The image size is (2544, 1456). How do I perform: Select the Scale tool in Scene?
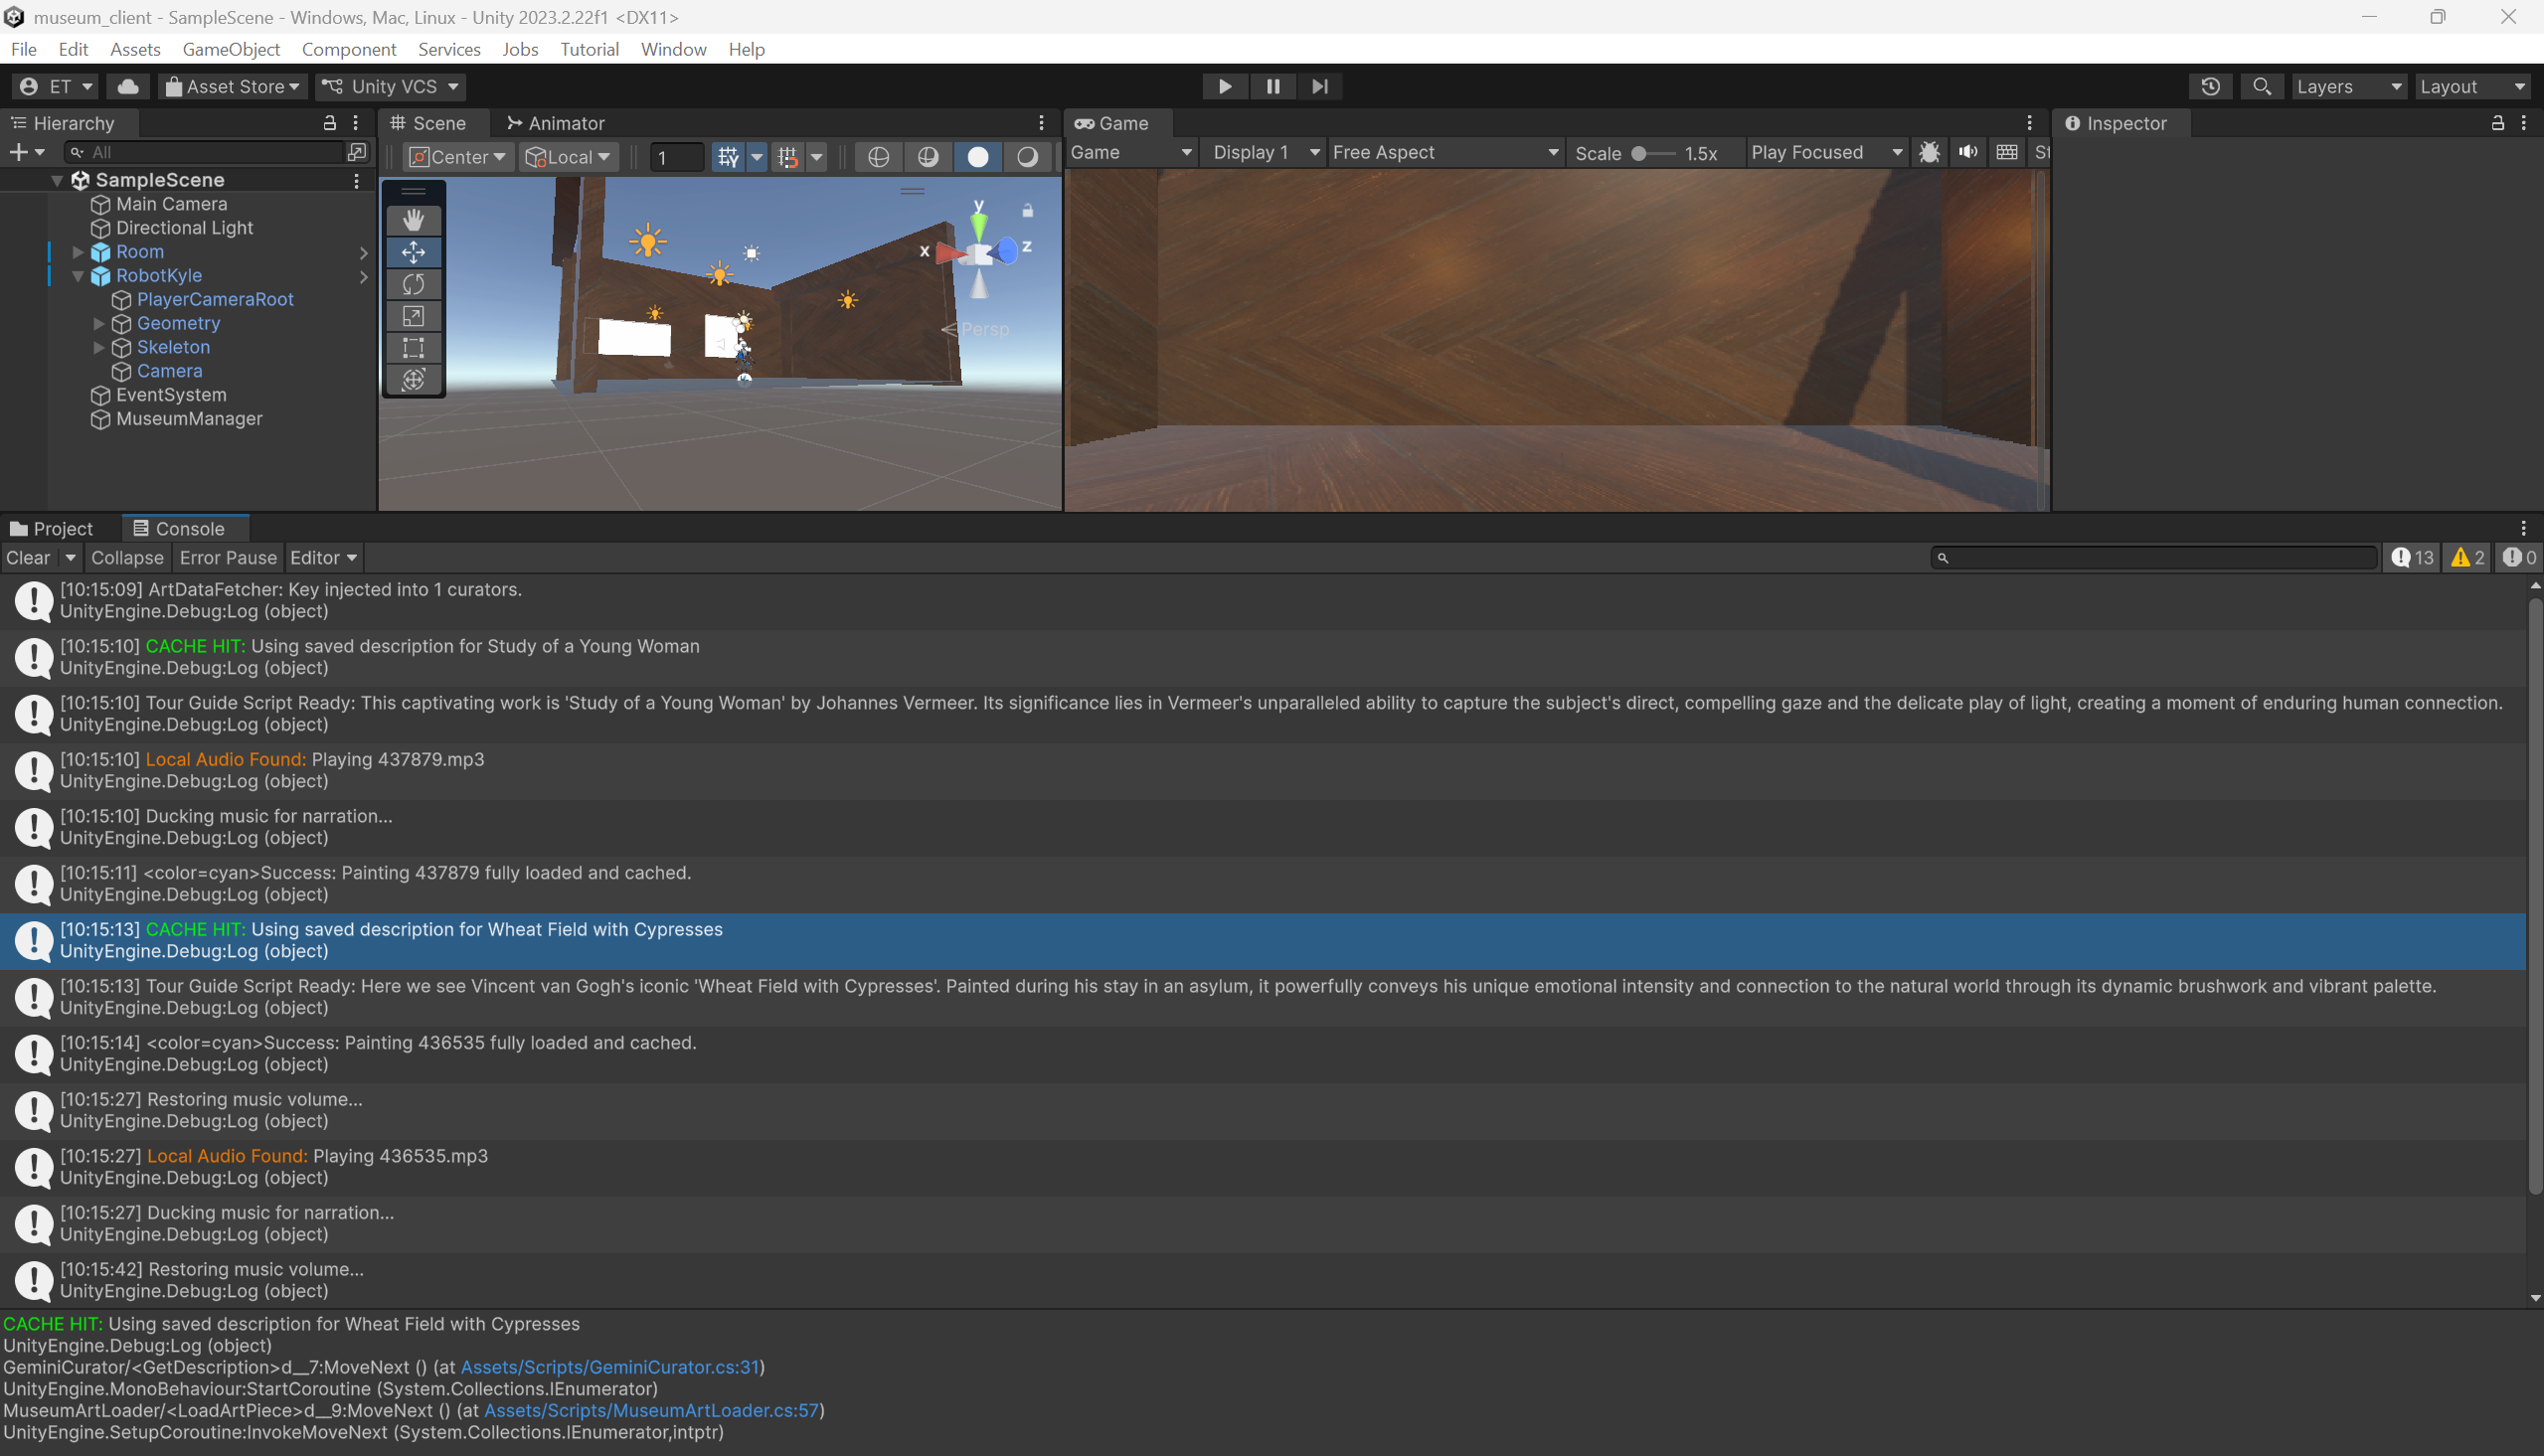point(413,316)
